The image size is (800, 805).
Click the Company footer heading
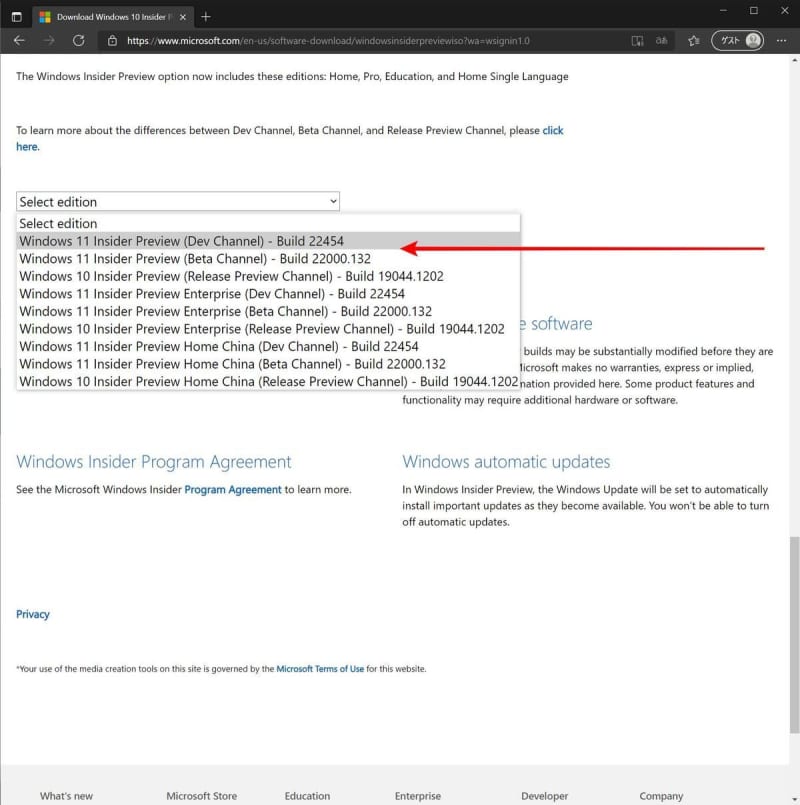click(x=661, y=796)
